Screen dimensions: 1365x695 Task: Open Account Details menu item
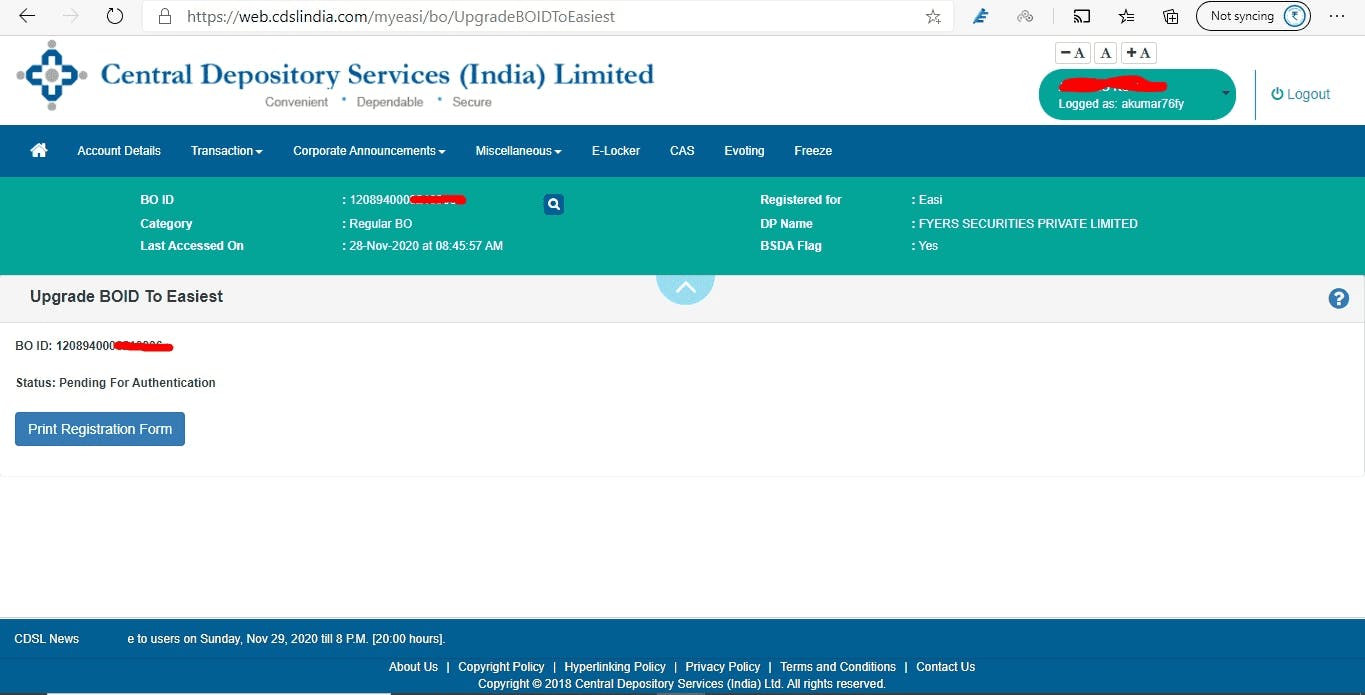point(119,151)
